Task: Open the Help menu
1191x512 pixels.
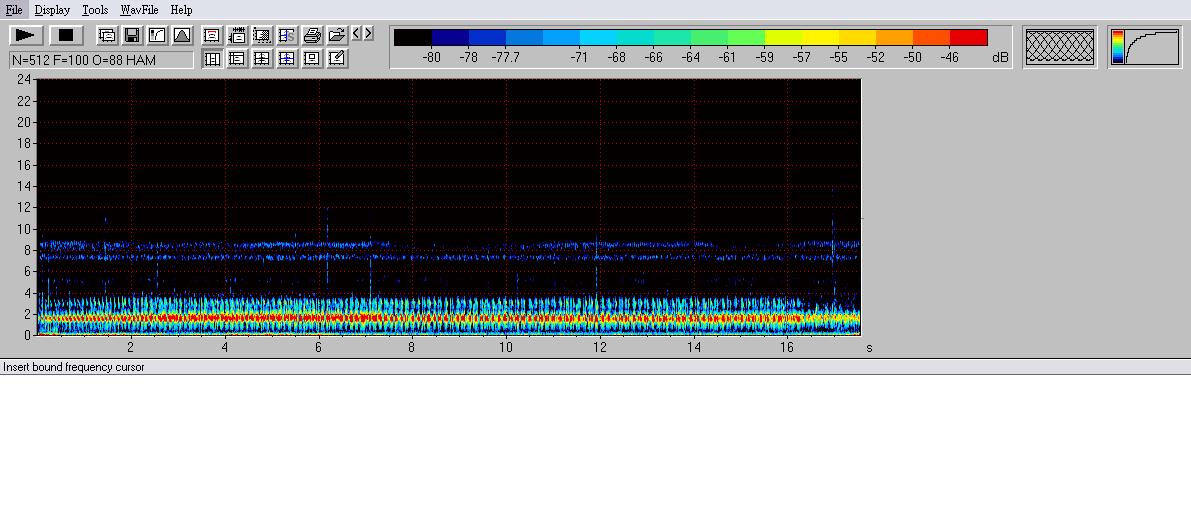Action: 181,10
